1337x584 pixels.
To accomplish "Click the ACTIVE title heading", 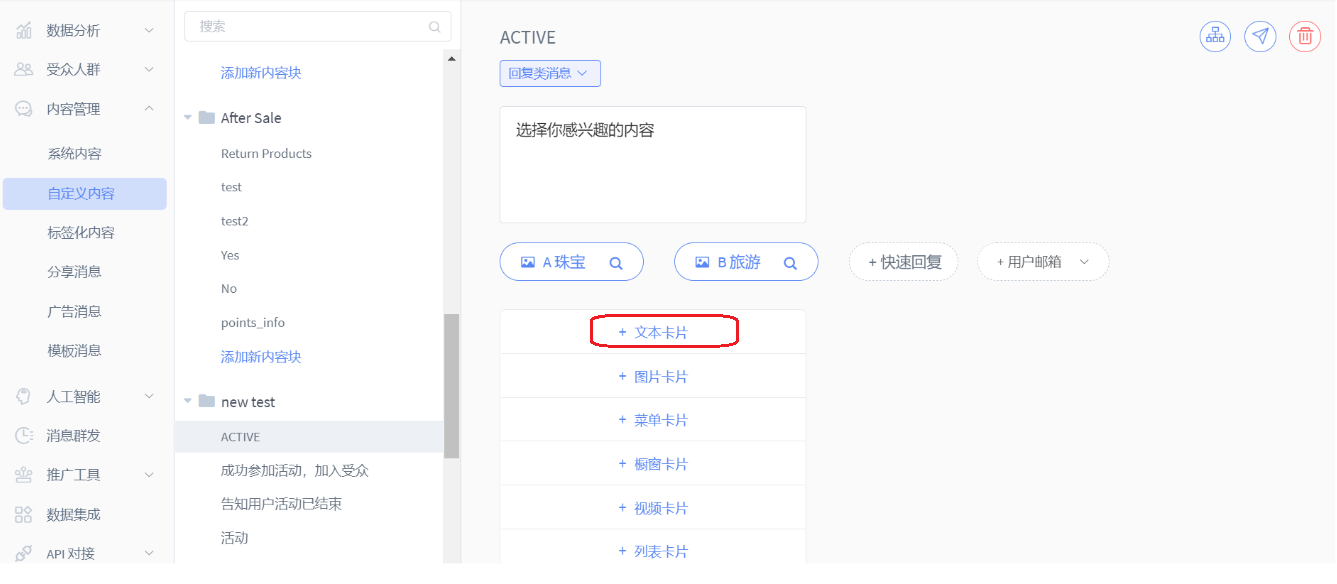I will pyautogui.click(x=528, y=38).
